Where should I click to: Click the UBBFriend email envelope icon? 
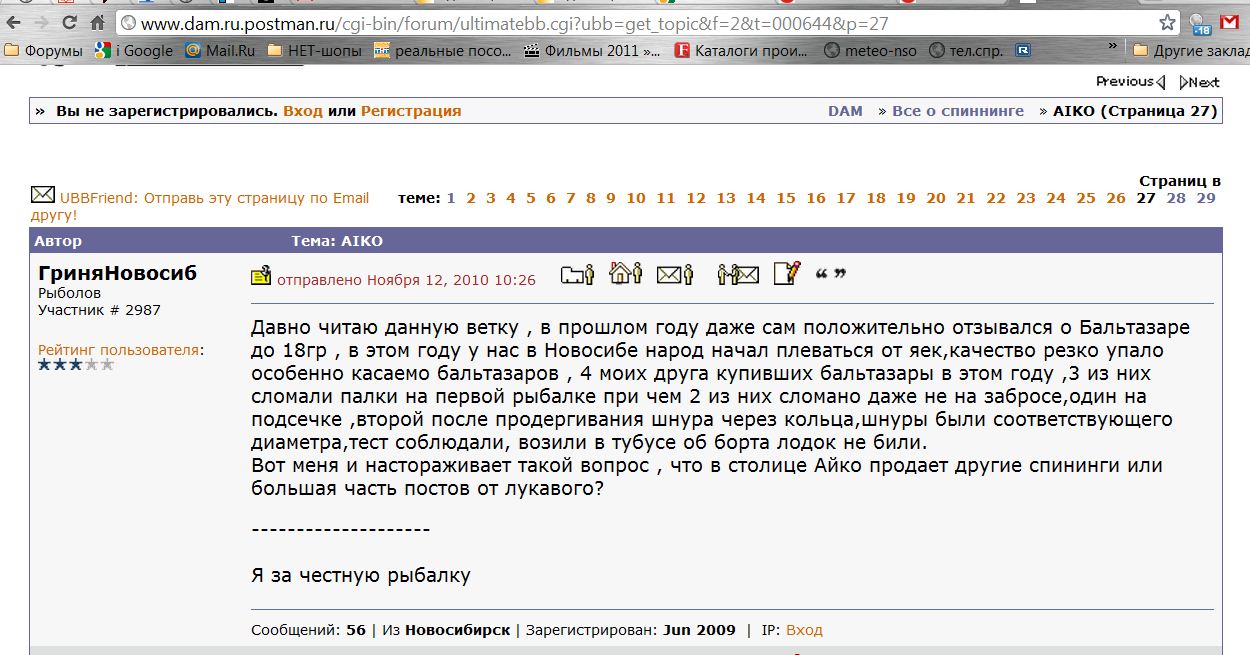[43, 194]
